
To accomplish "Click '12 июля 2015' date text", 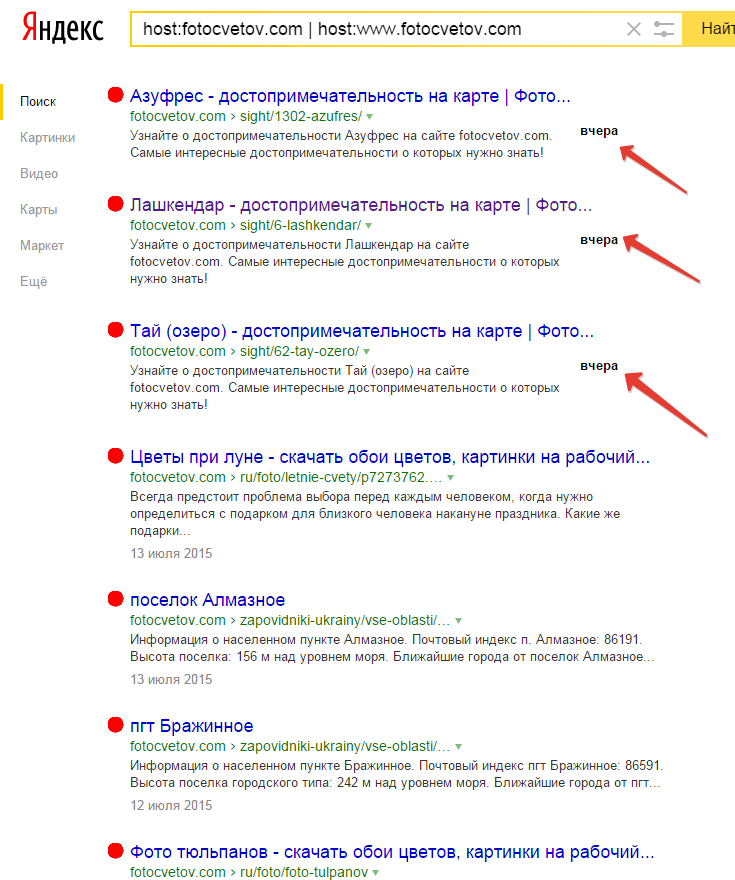I will pyautogui.click(x=171, y=805).
